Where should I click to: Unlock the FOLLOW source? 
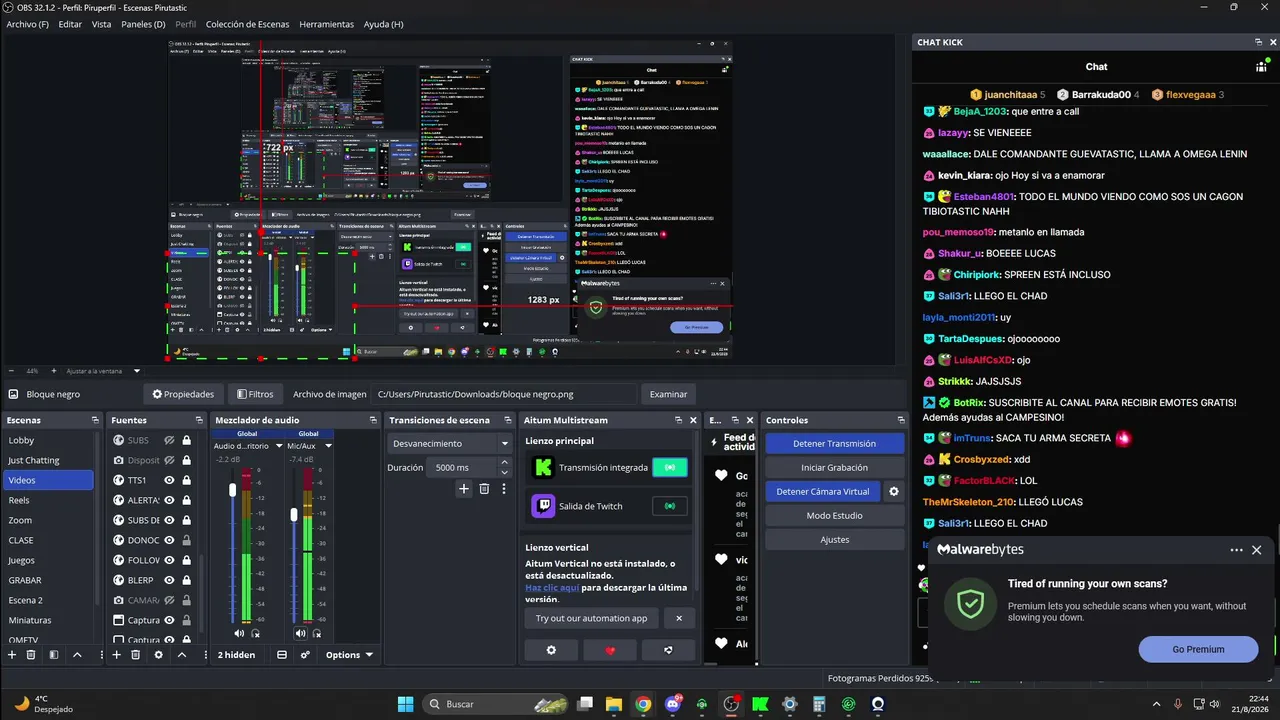tap(186, 560)
